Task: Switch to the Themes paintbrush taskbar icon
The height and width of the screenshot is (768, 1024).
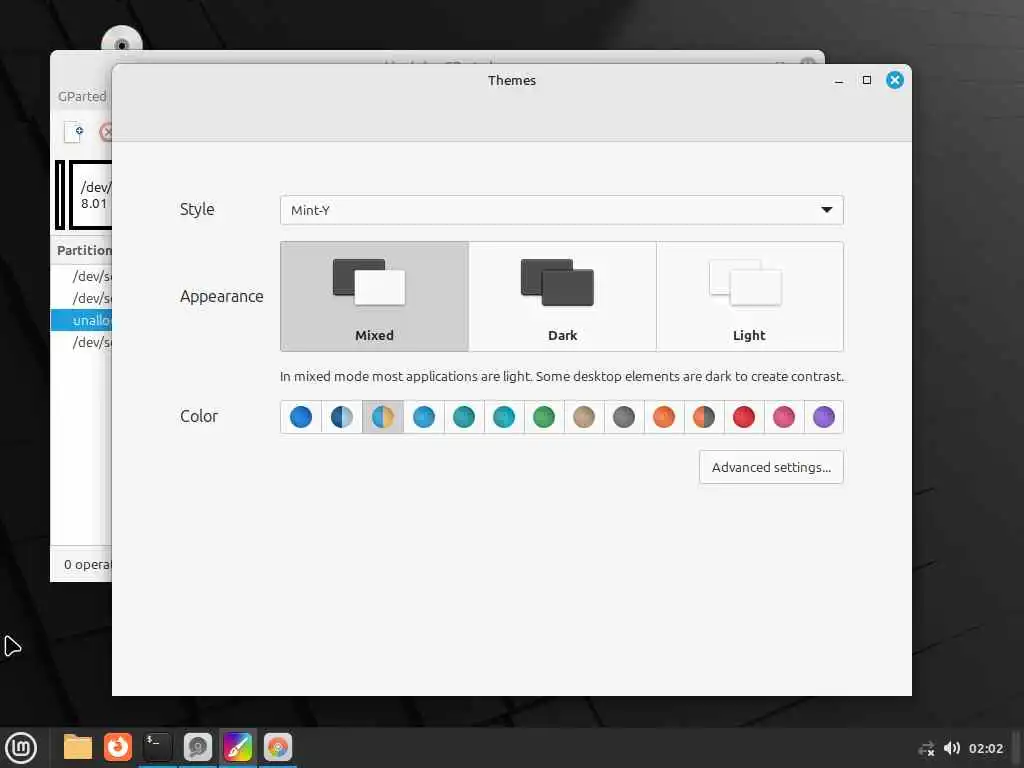Action: coord(238,747)
